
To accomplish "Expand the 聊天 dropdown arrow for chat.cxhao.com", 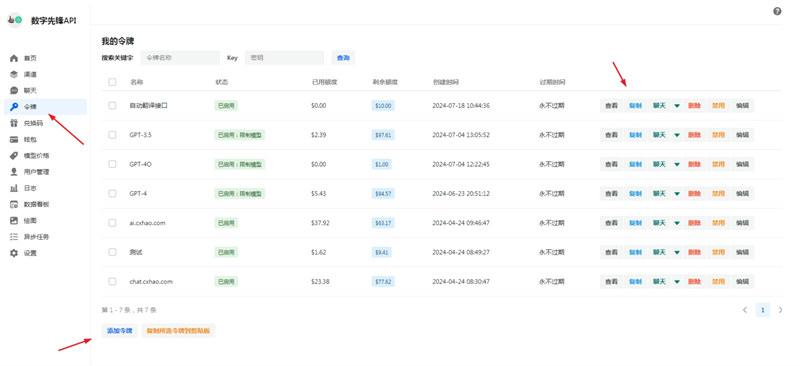I will (x=677, y=281).
